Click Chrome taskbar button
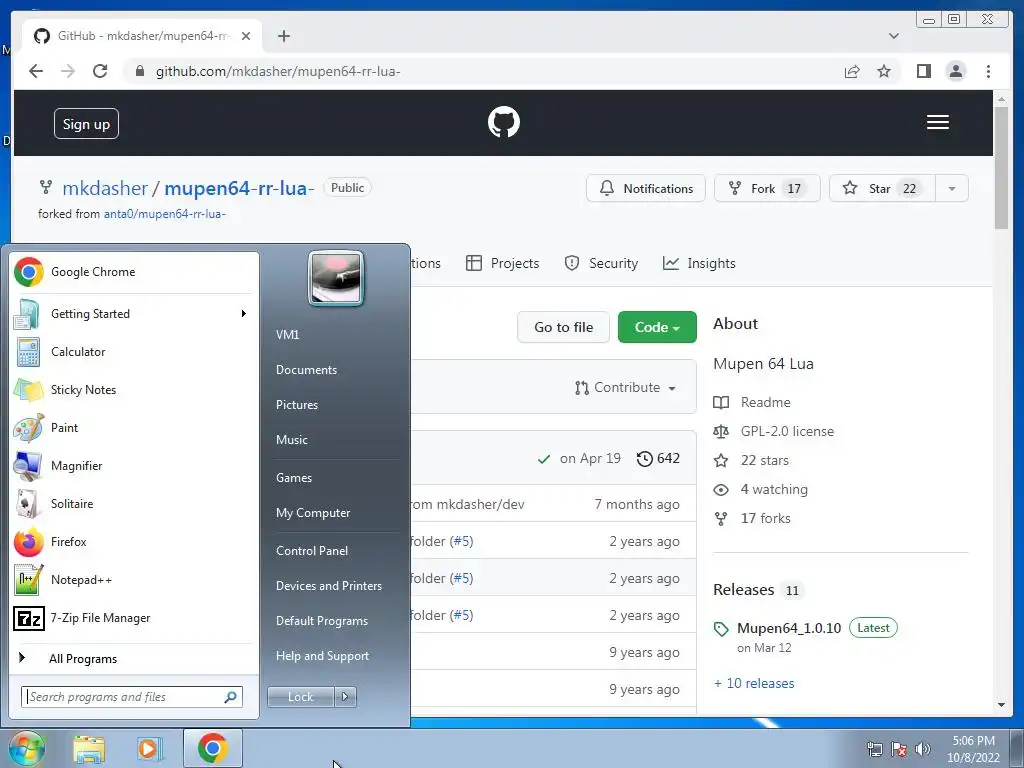 coord(213,748)
